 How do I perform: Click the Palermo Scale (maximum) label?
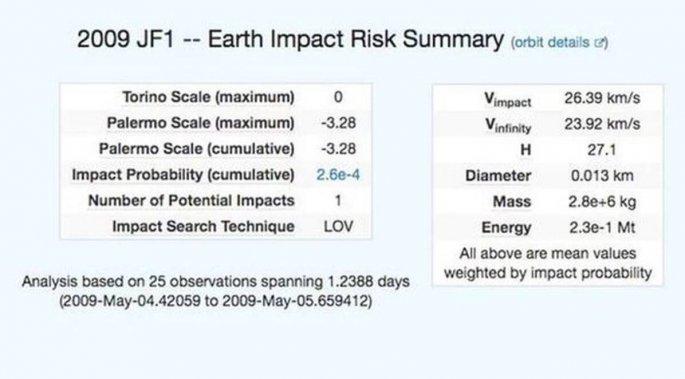pyautogui.click(x=201, y=123)
